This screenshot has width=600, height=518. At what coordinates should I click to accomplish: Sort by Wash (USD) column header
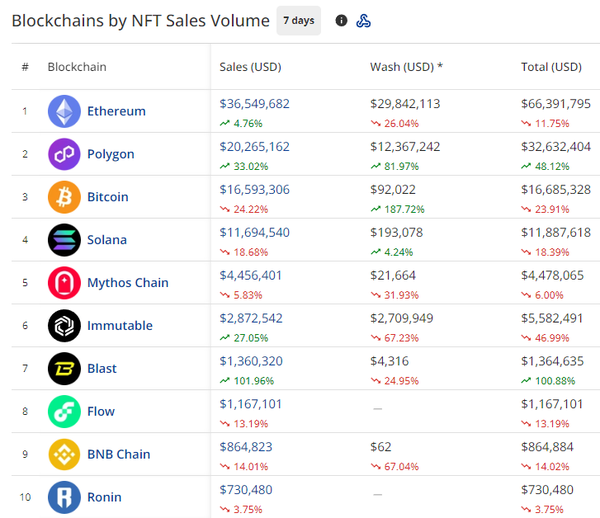click(x=406, y=67)
